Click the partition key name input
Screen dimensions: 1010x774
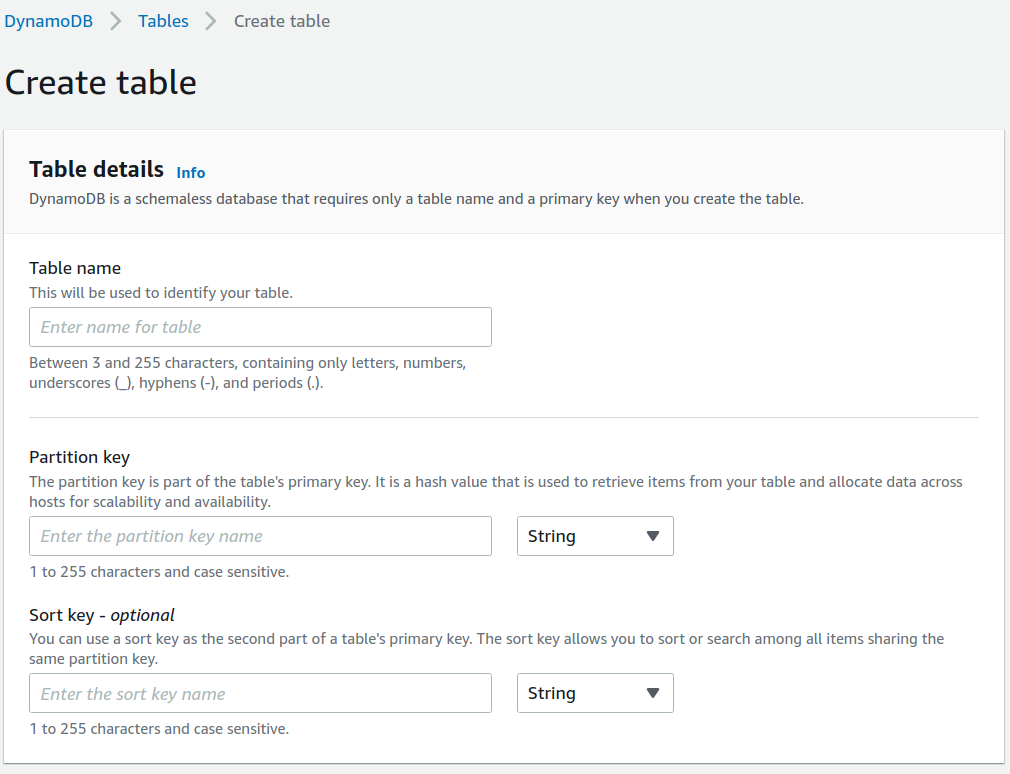[x=260, y=536]
